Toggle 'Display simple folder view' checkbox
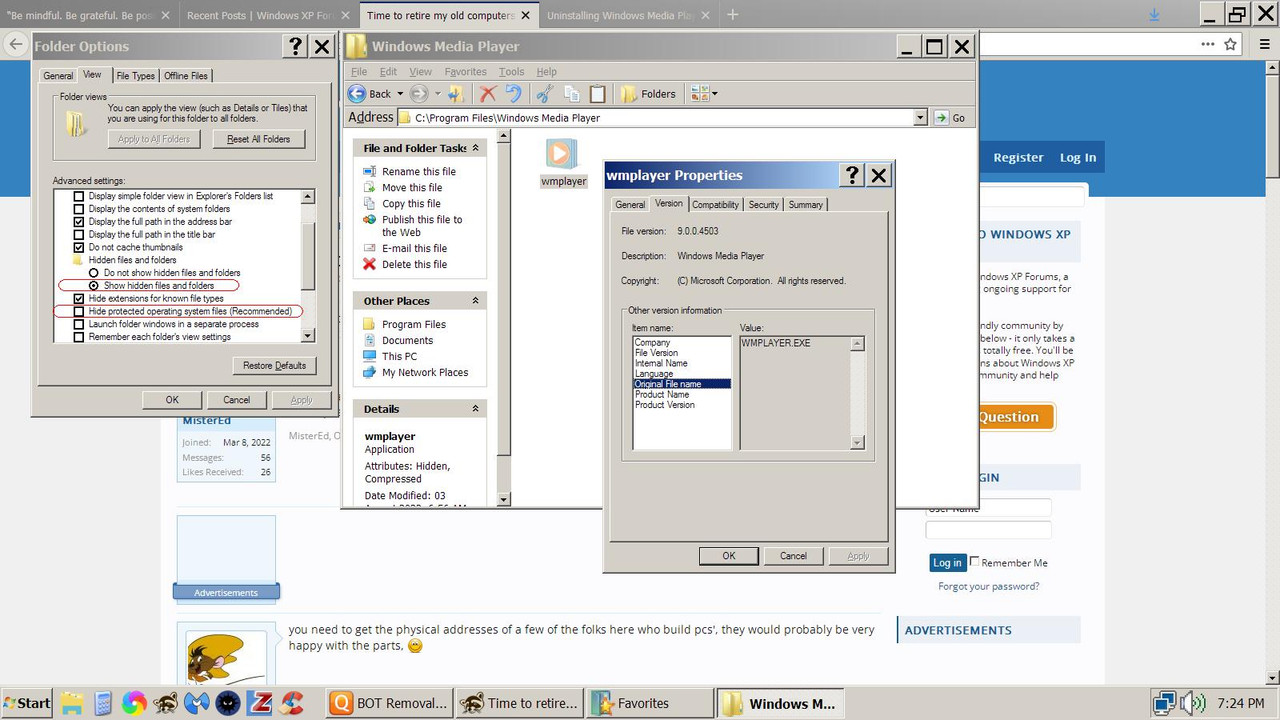This screenshot has width=1280, height=720. pyautogui.click(x=79, y=196)
